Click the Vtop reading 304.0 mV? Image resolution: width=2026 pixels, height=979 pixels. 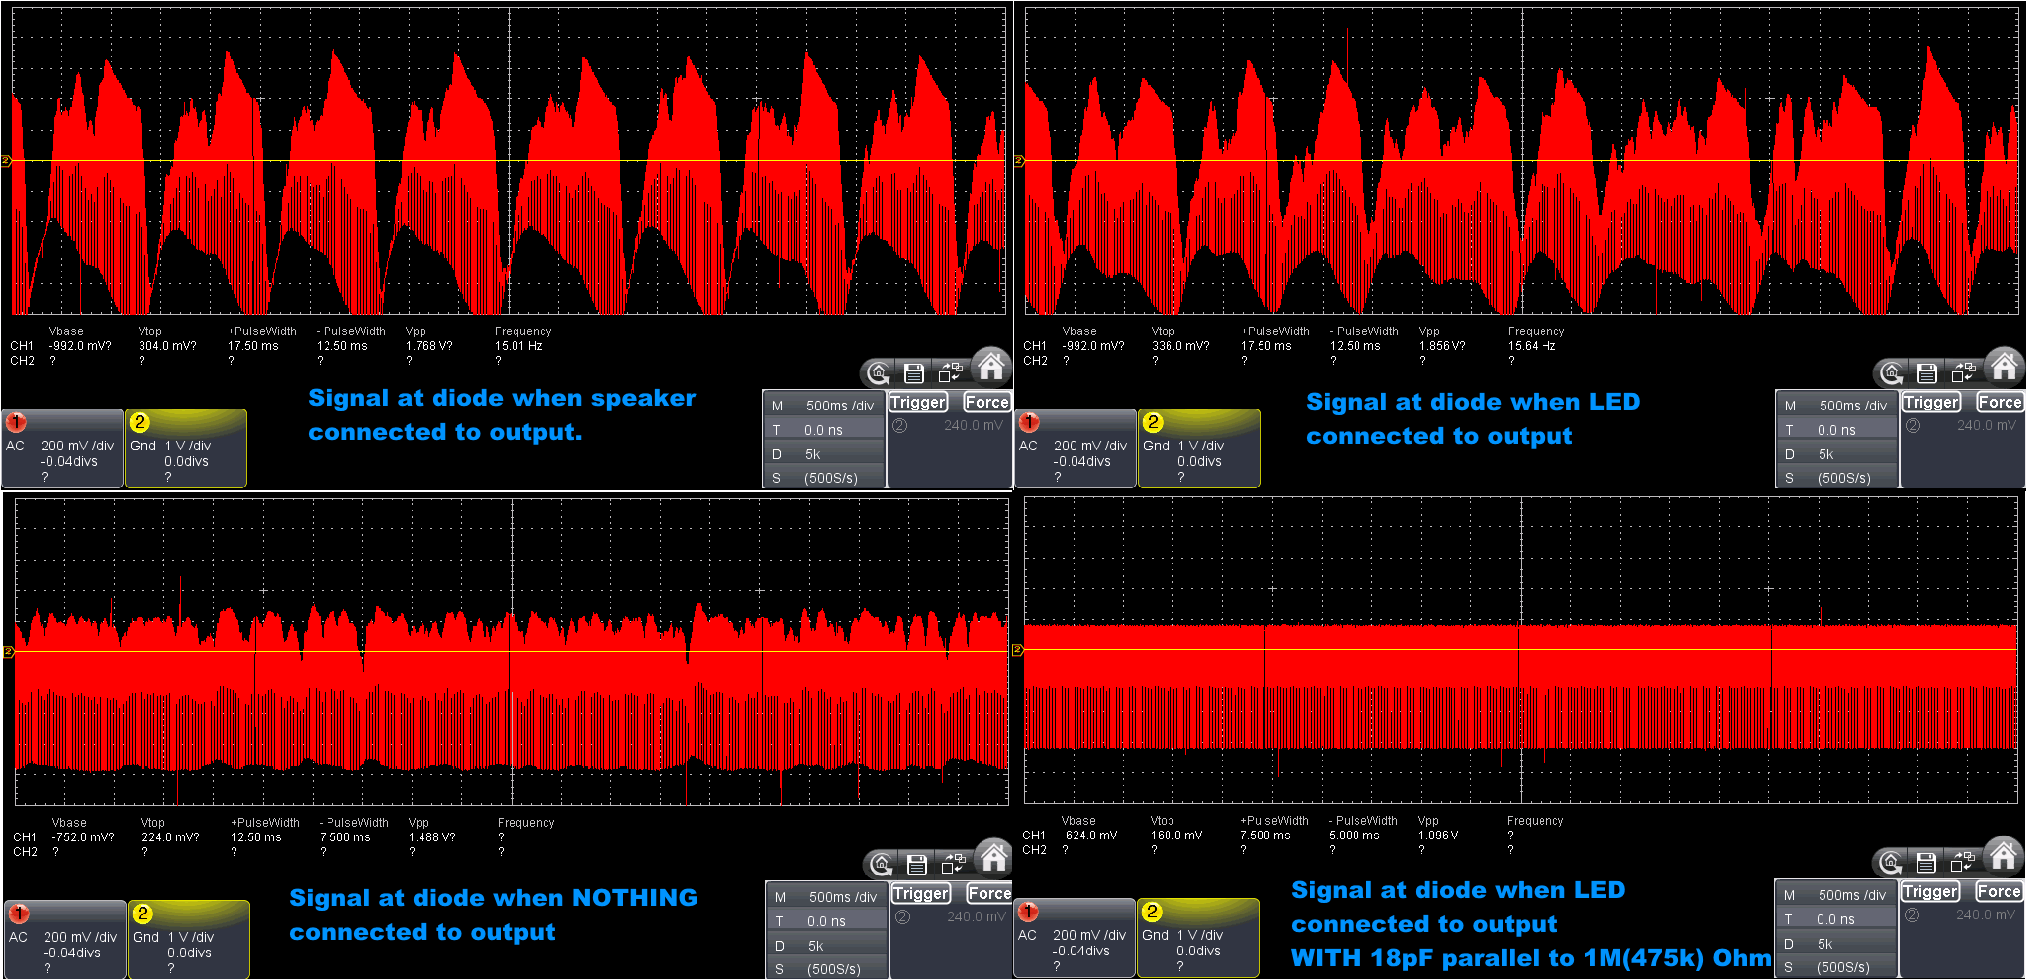click(x=167, y=346)
